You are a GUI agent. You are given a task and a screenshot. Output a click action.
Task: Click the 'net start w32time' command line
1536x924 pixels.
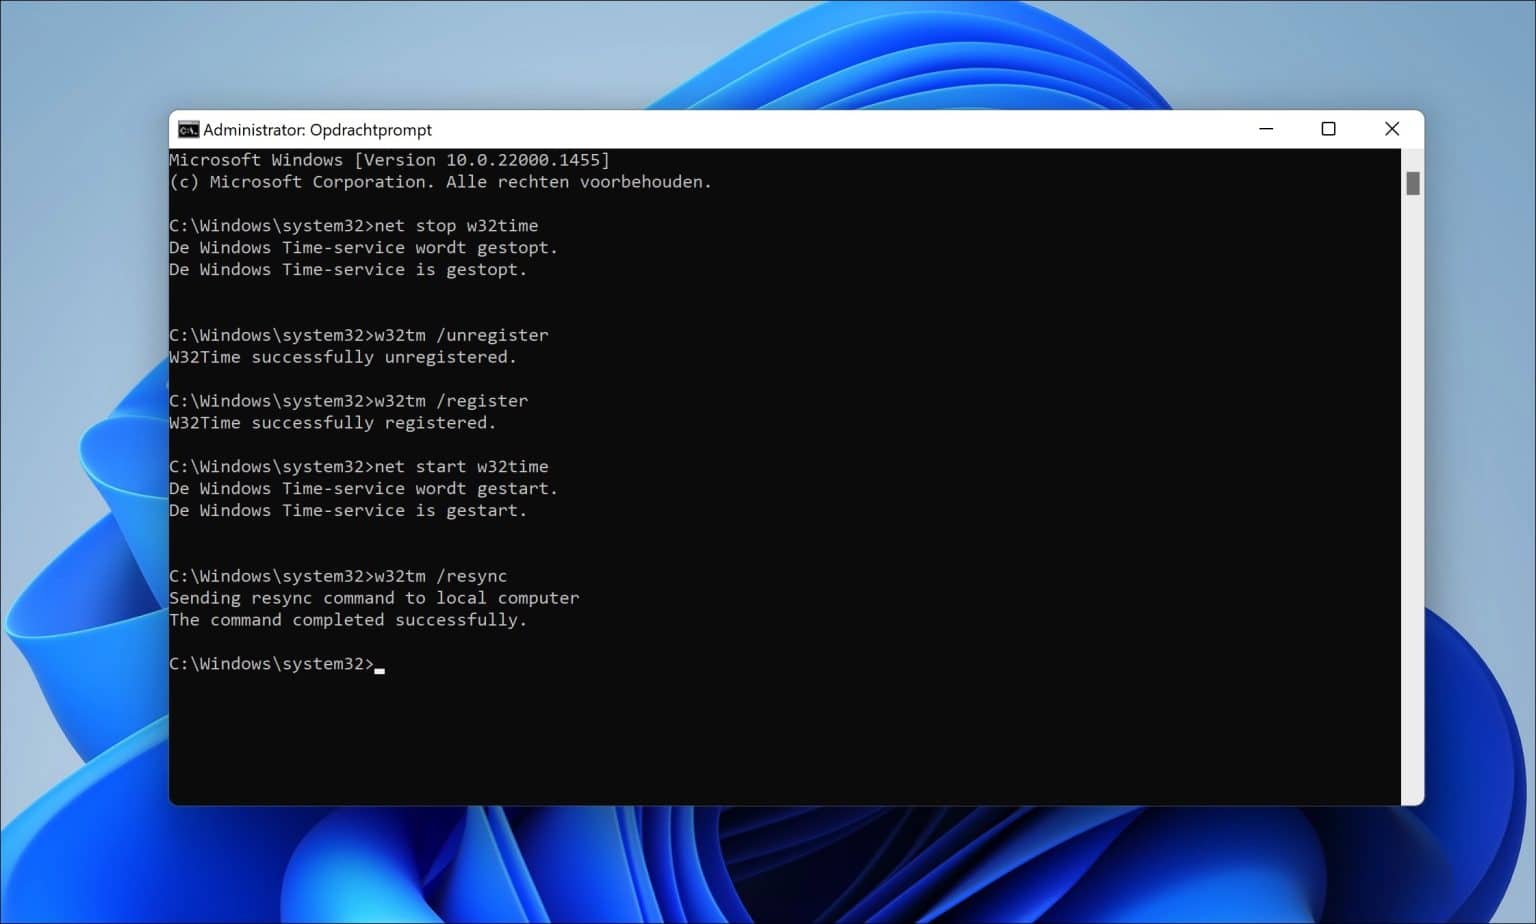460,466
